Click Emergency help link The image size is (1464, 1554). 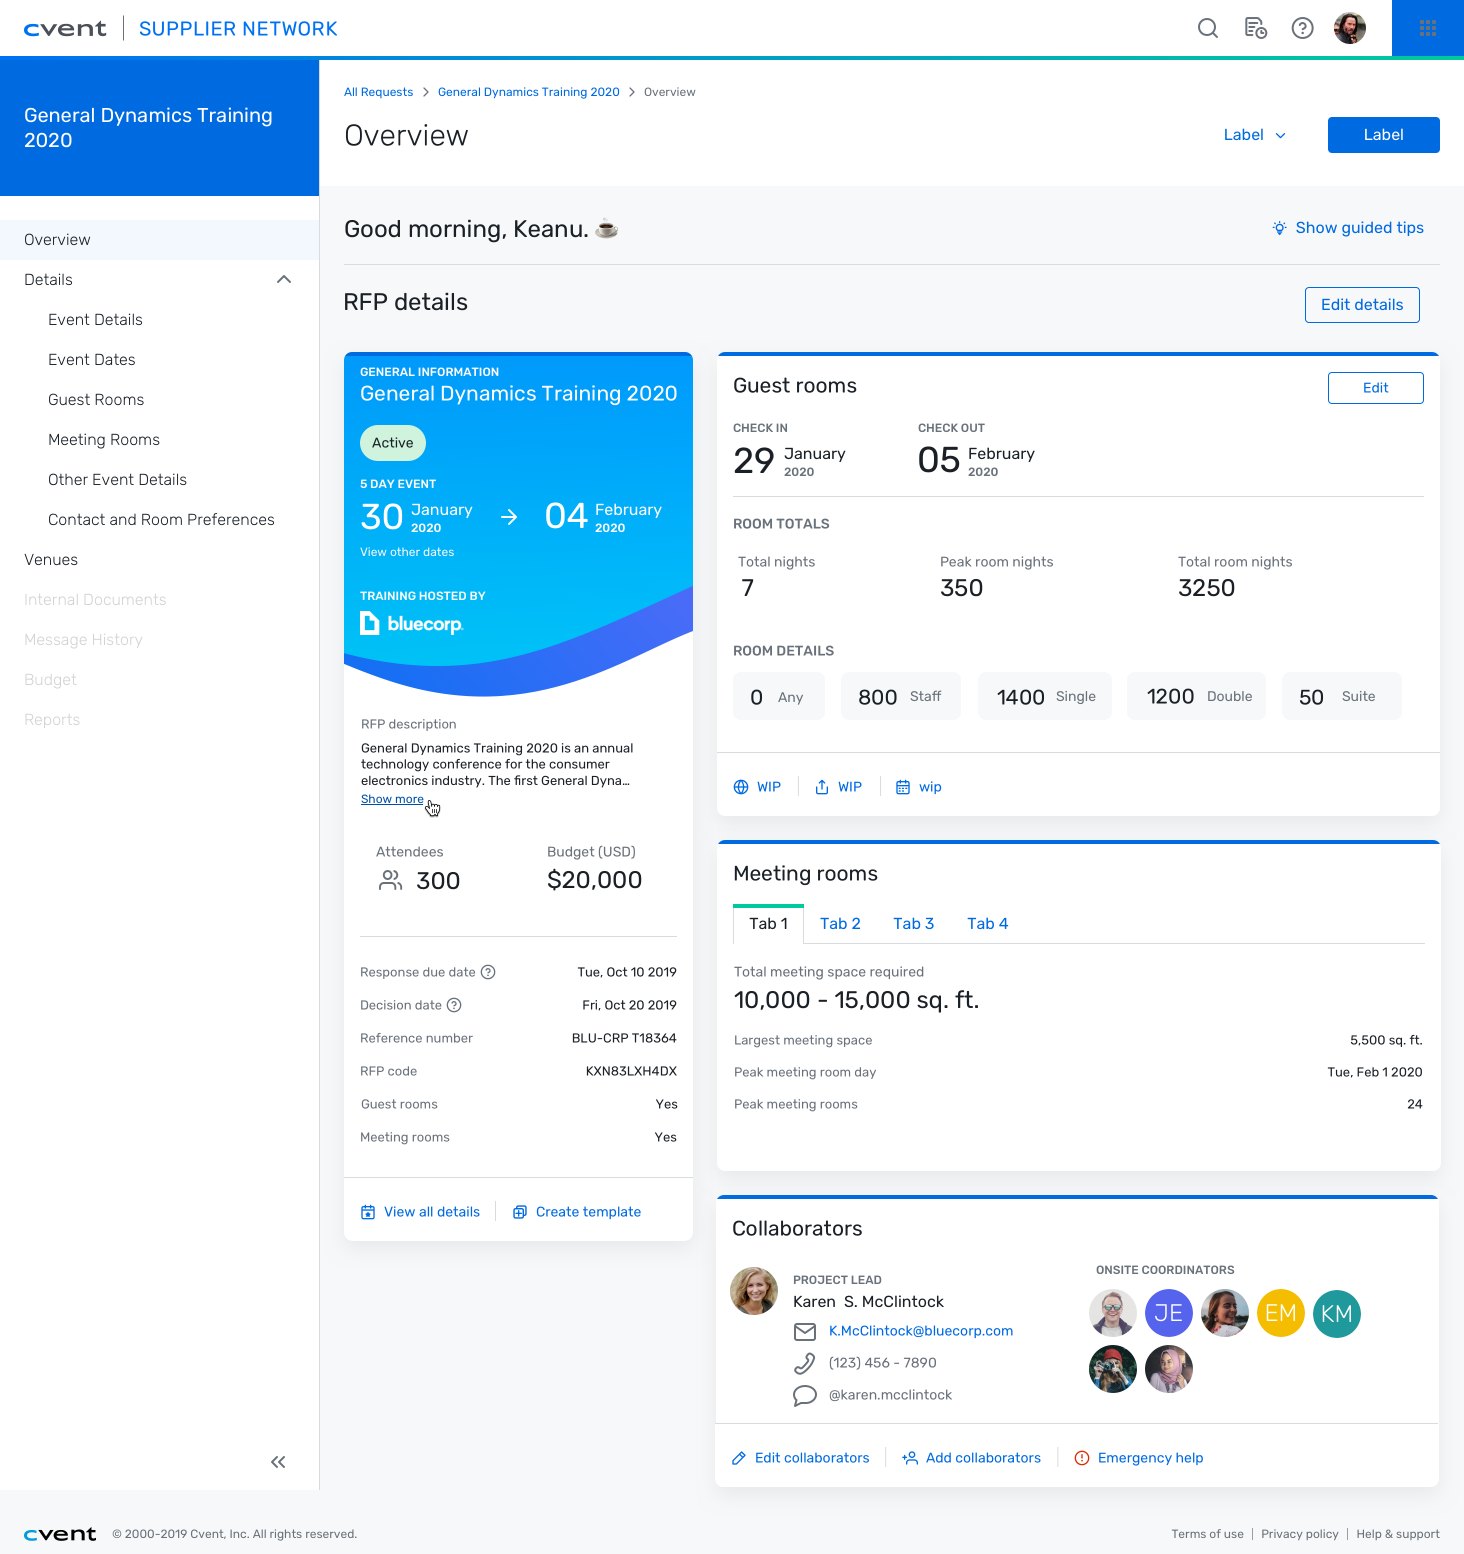[1139, 1458]
